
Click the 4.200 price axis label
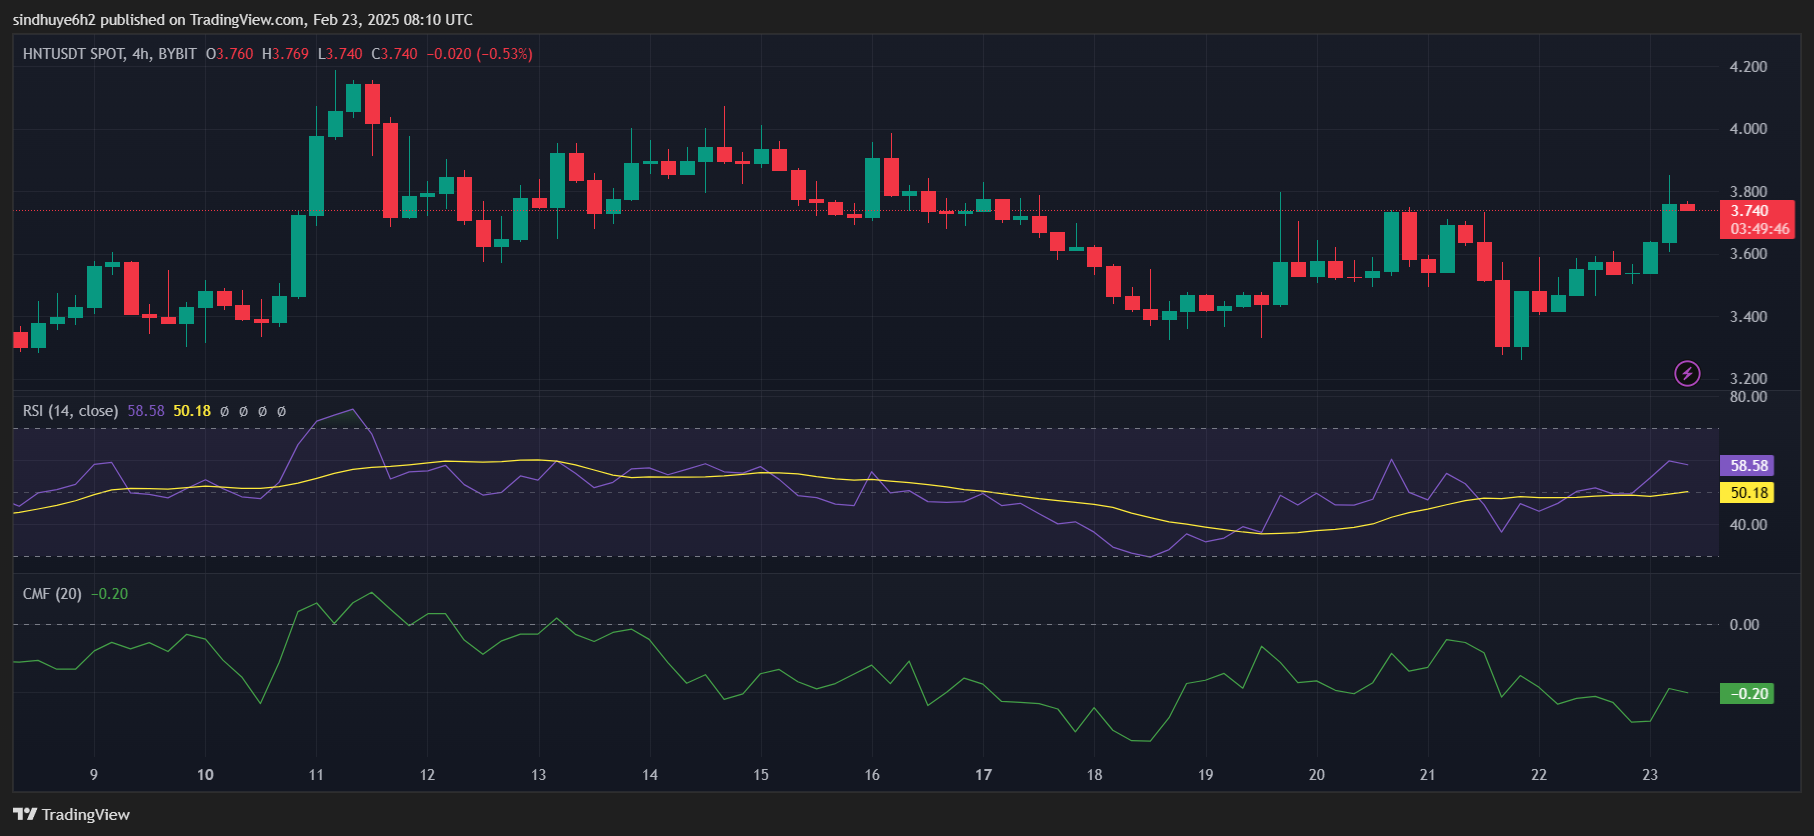[1748, 67]
